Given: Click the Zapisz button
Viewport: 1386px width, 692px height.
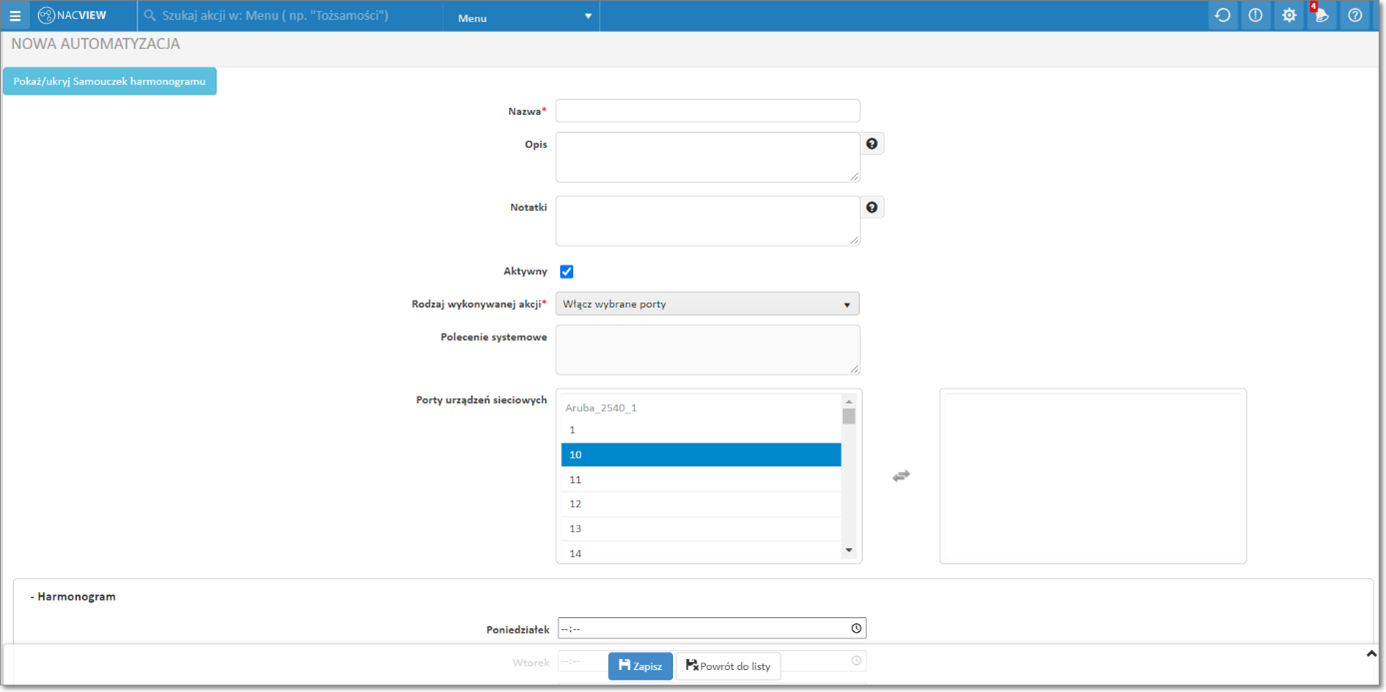Looking at the screenshot, I should click(640, 666).
